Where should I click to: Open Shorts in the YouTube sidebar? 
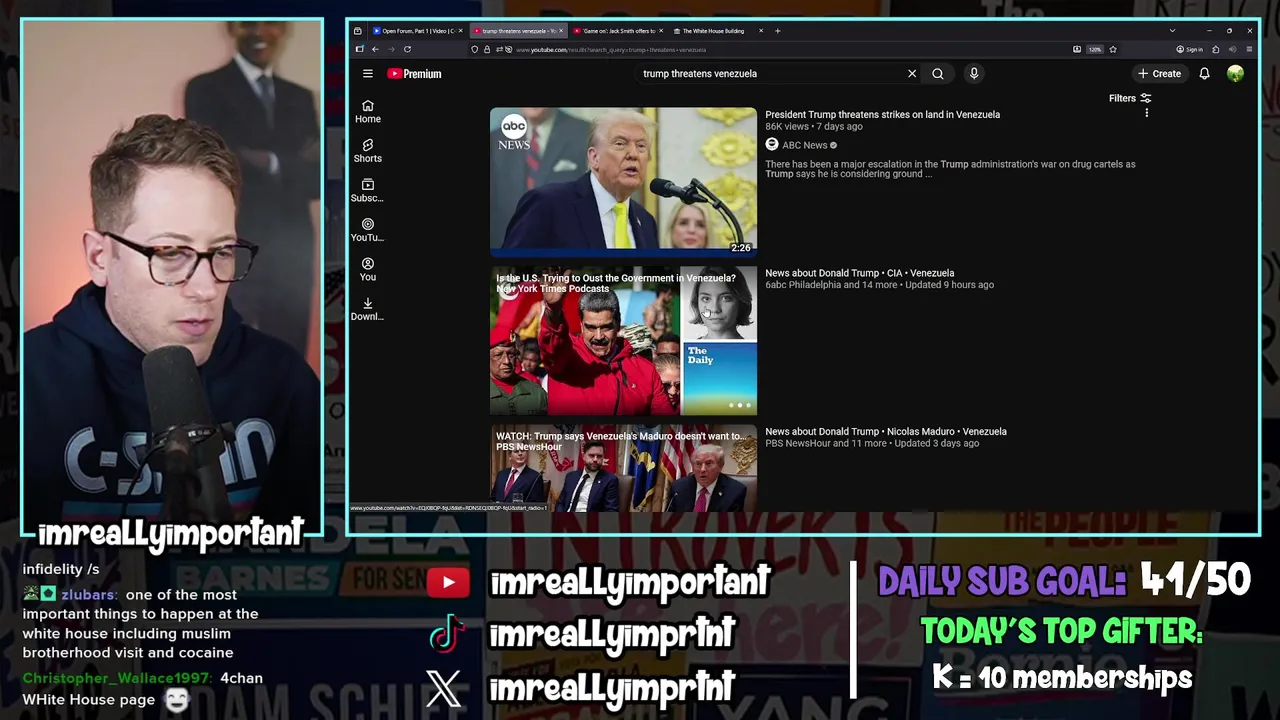pyautogui.click(x=368, y=151)
